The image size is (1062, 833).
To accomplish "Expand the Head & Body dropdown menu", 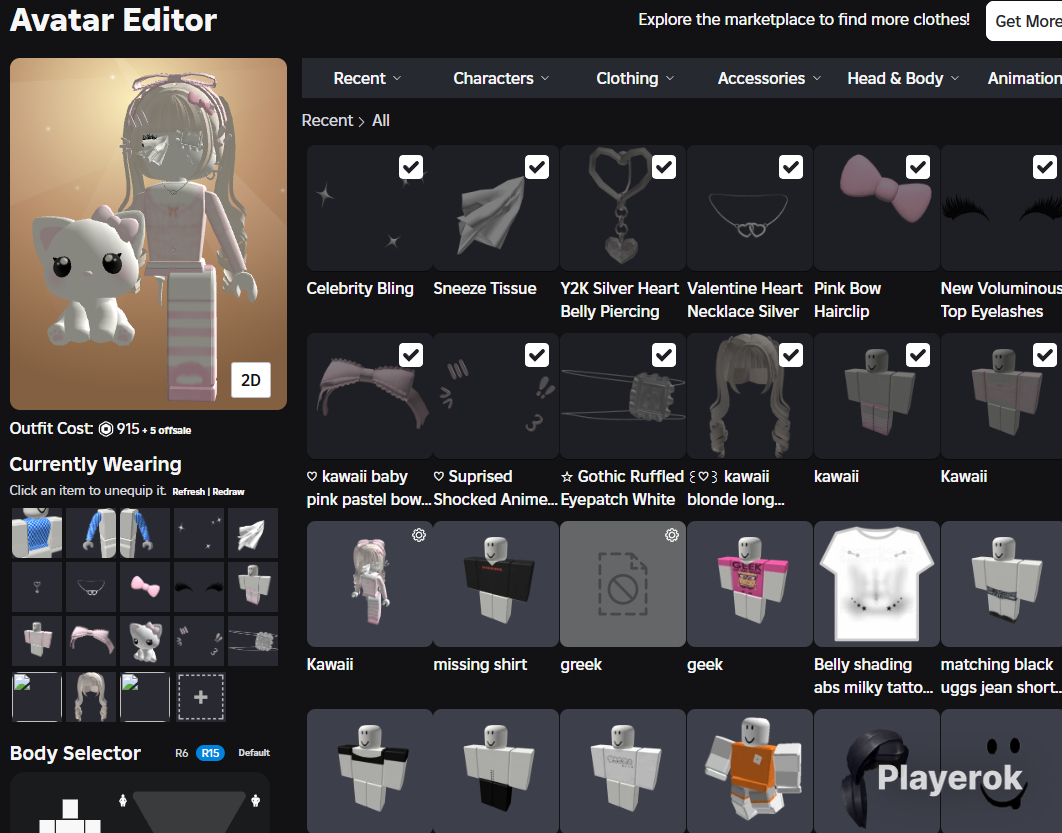I will point(904,79).
